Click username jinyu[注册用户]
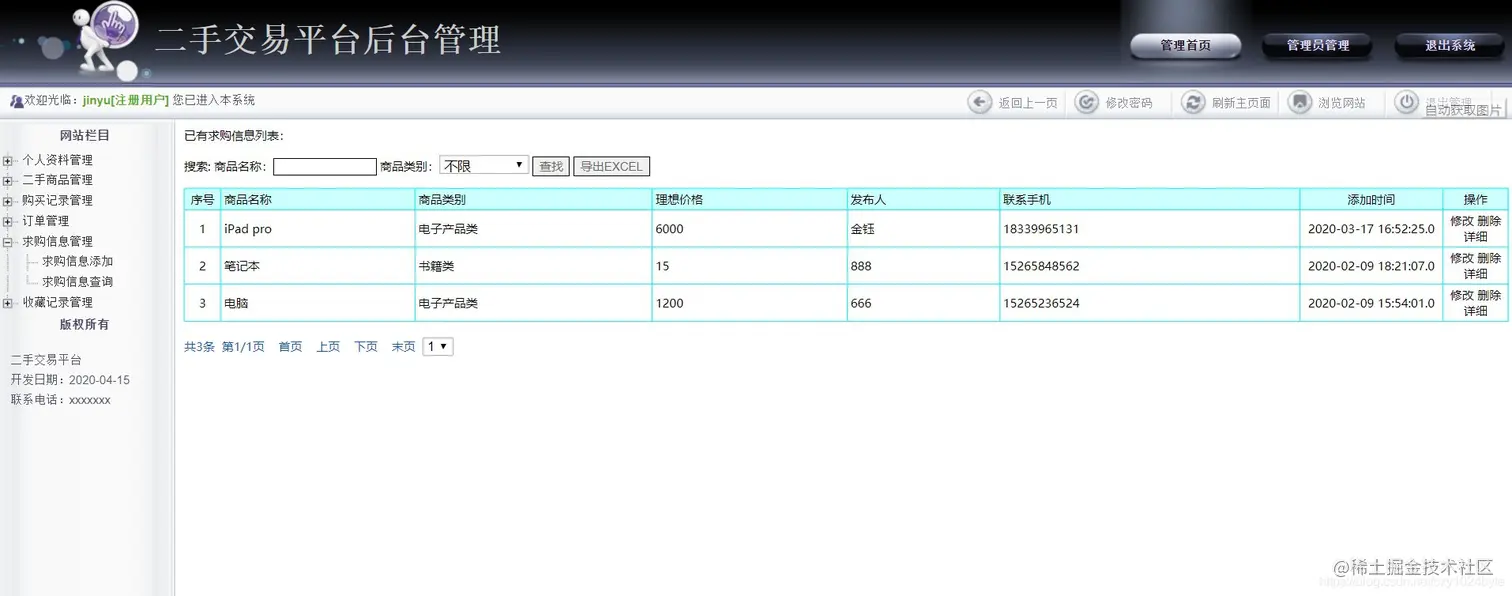The height and width of the screenshot is (596, 1512). (x=125, y=101)
